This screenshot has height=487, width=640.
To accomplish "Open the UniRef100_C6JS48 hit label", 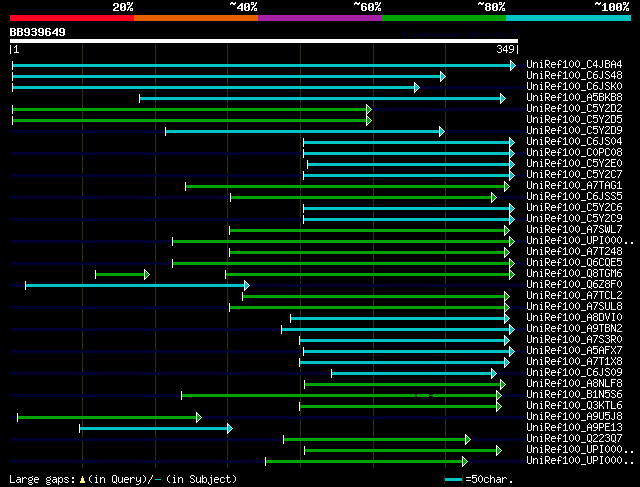I will (x=574, y=76).
